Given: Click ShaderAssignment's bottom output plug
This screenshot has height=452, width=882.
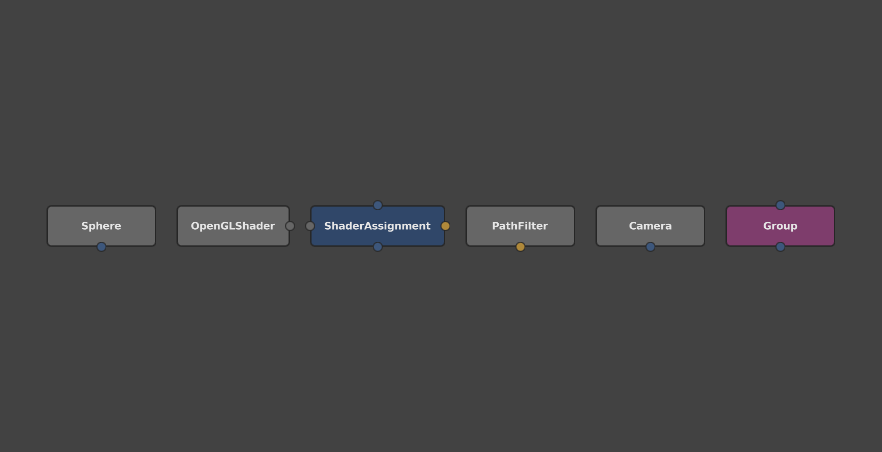Looking at the screenshot, I should click(377, 247).
